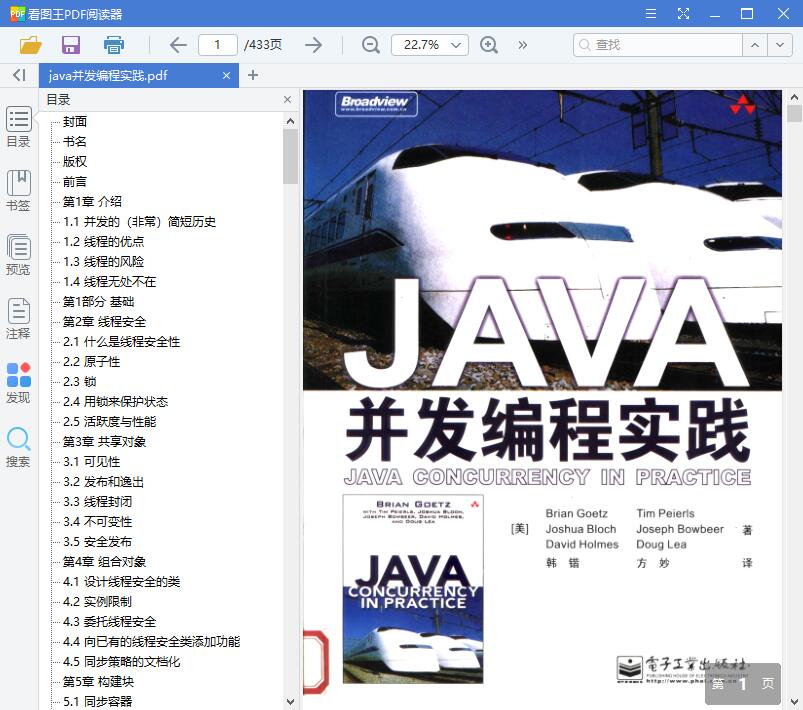Show more toolbar tools via double chevron
Image resolution: width=803 pixels, height=710 pixels.
point(522,45)
